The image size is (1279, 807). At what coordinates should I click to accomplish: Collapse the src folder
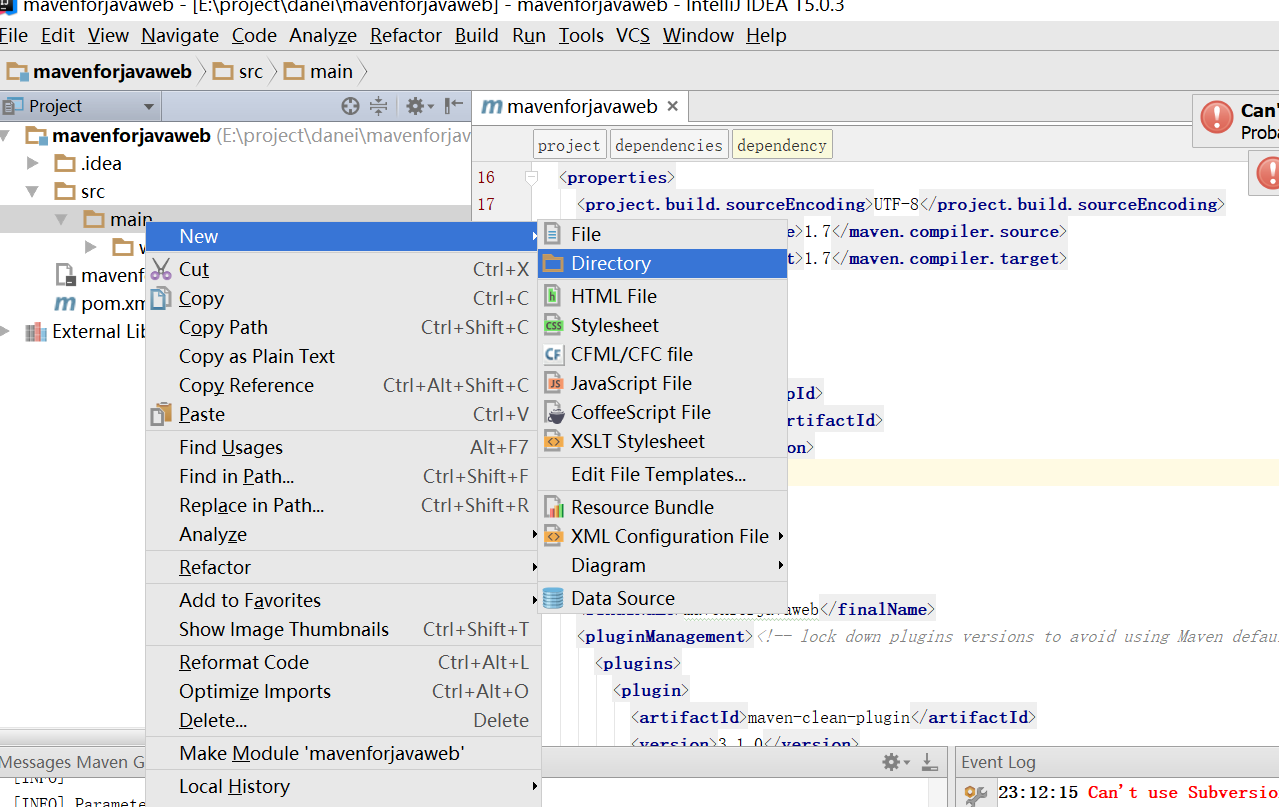click(x=33, y=191)
